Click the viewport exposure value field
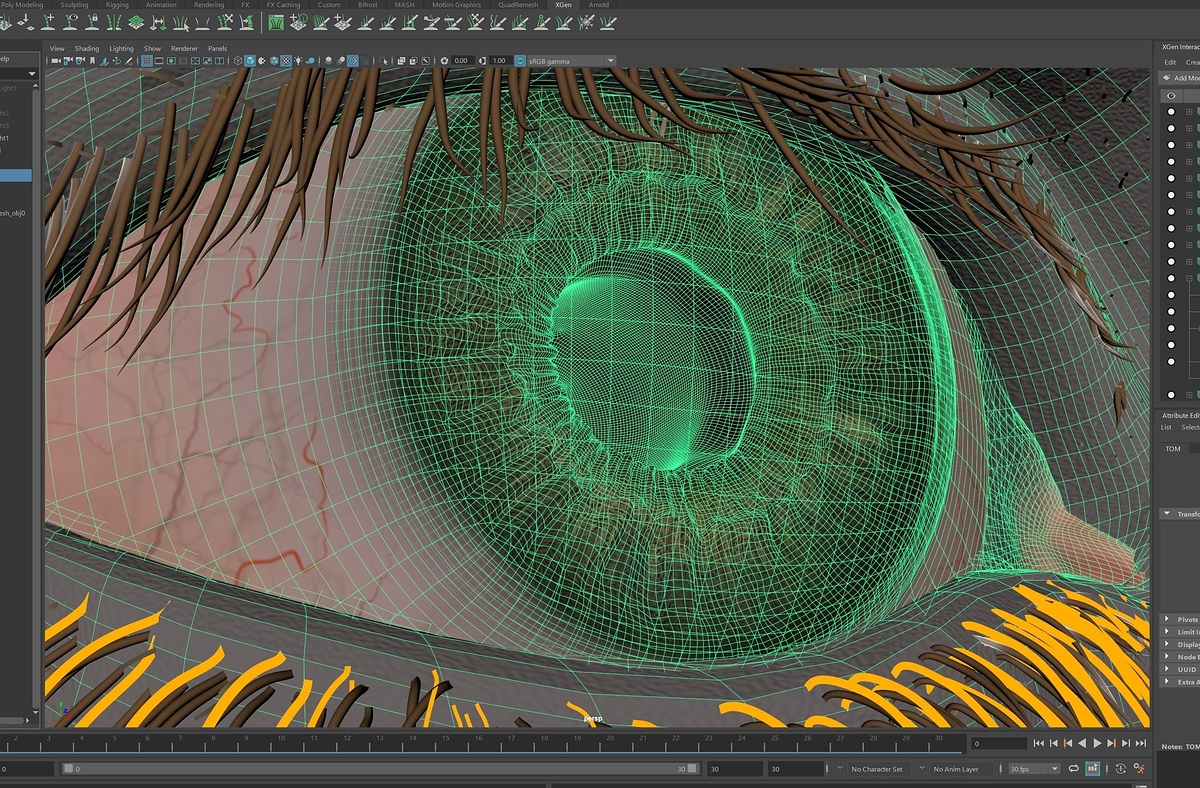 461,61
